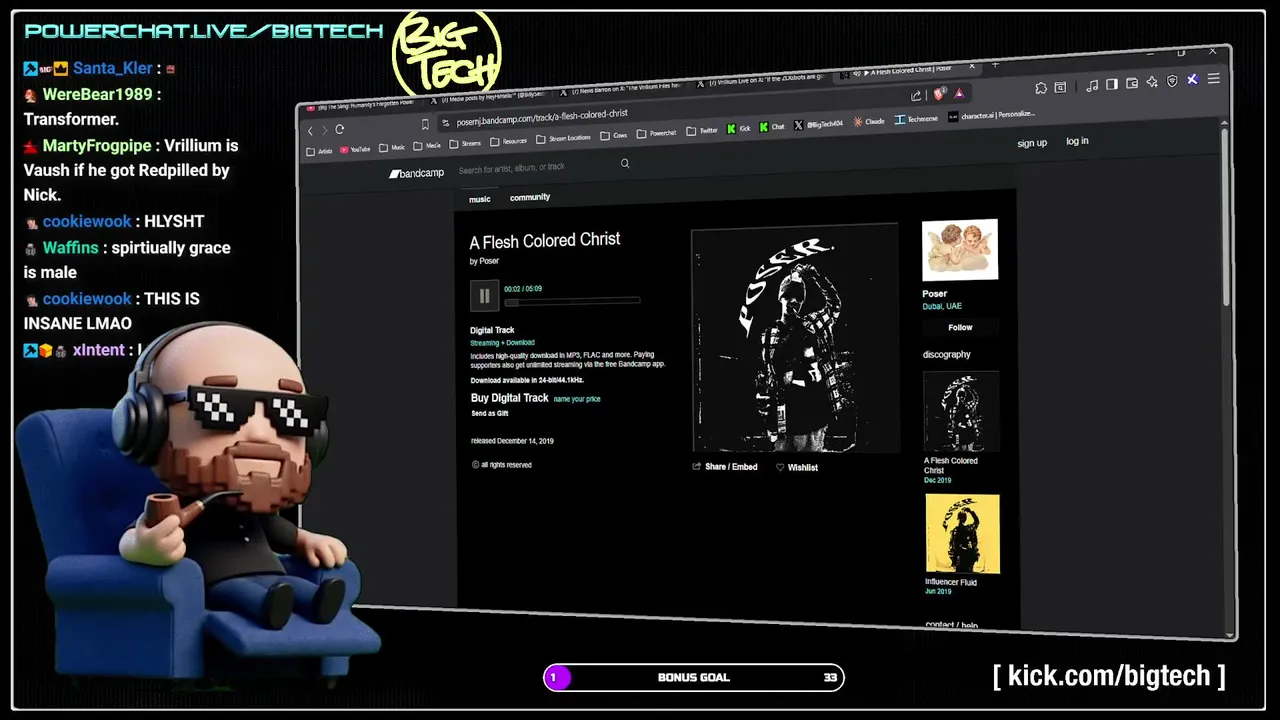Open a new tab with the plus button
This screenshot has height=720, width=1280.
[x=995, y=65]
